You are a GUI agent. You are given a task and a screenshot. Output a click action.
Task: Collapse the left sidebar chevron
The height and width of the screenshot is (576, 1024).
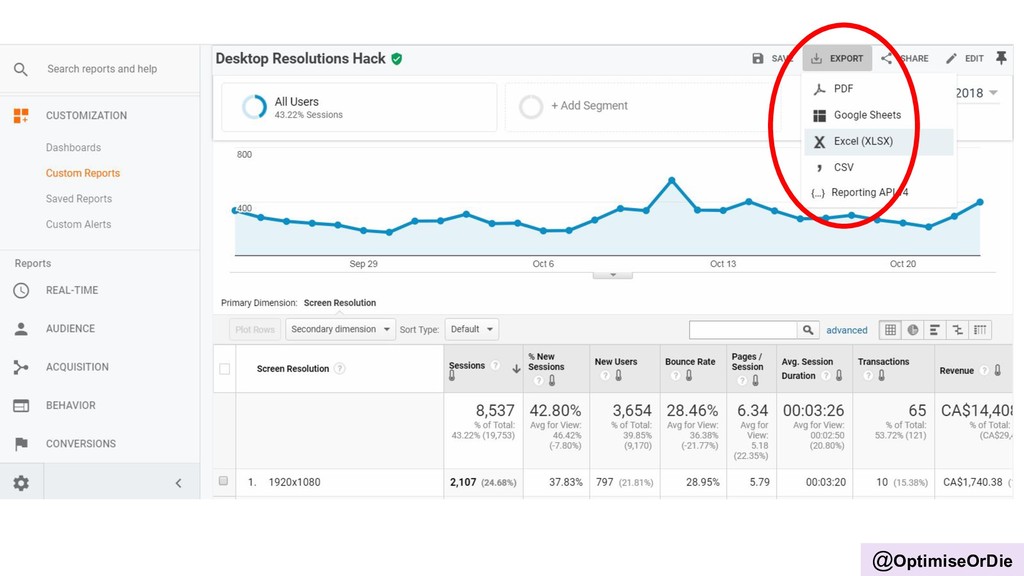point(178,483)
